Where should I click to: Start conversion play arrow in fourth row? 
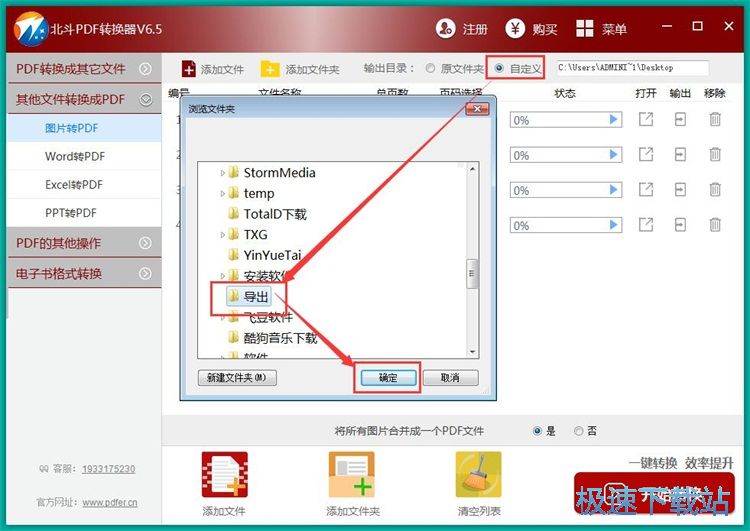tap(614, 225)
